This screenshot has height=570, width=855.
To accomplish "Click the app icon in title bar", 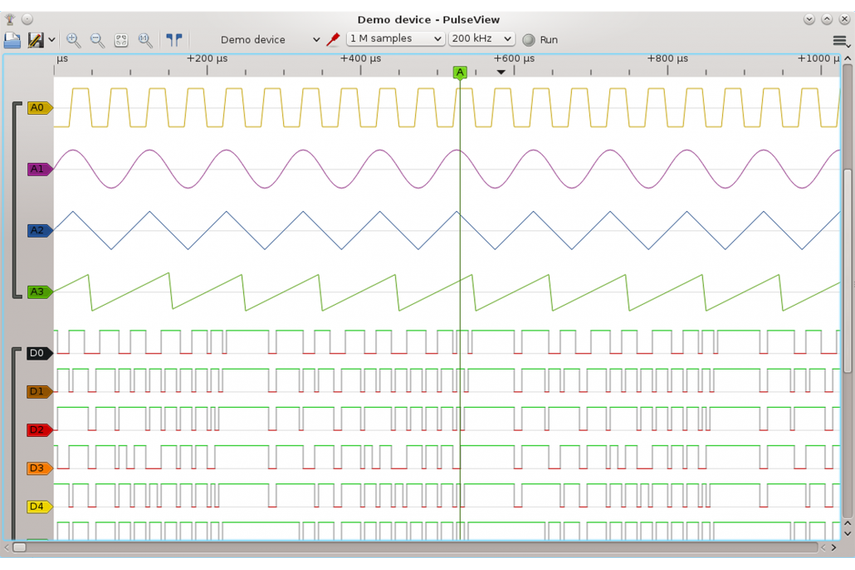I will click(x=10, y=20).
